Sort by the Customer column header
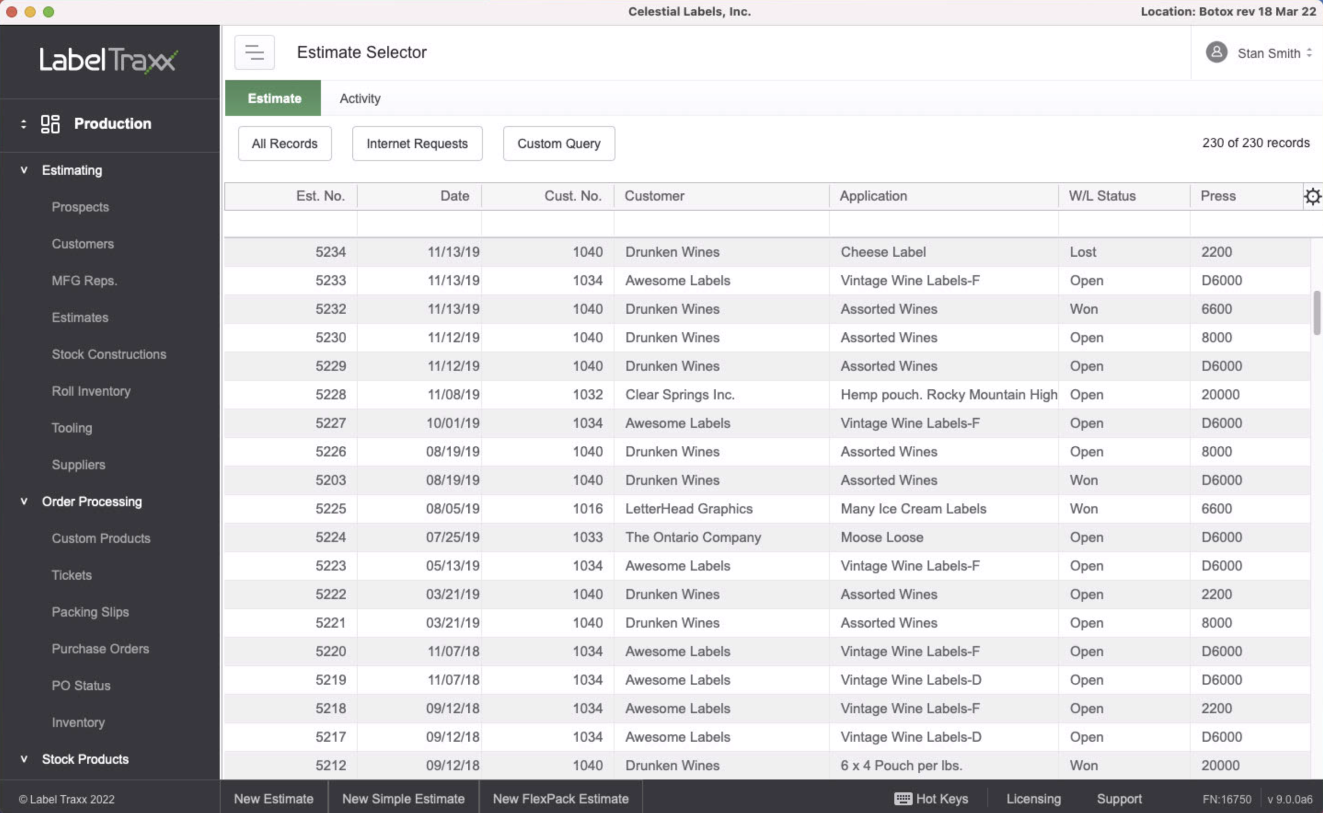 coord(722,196)
